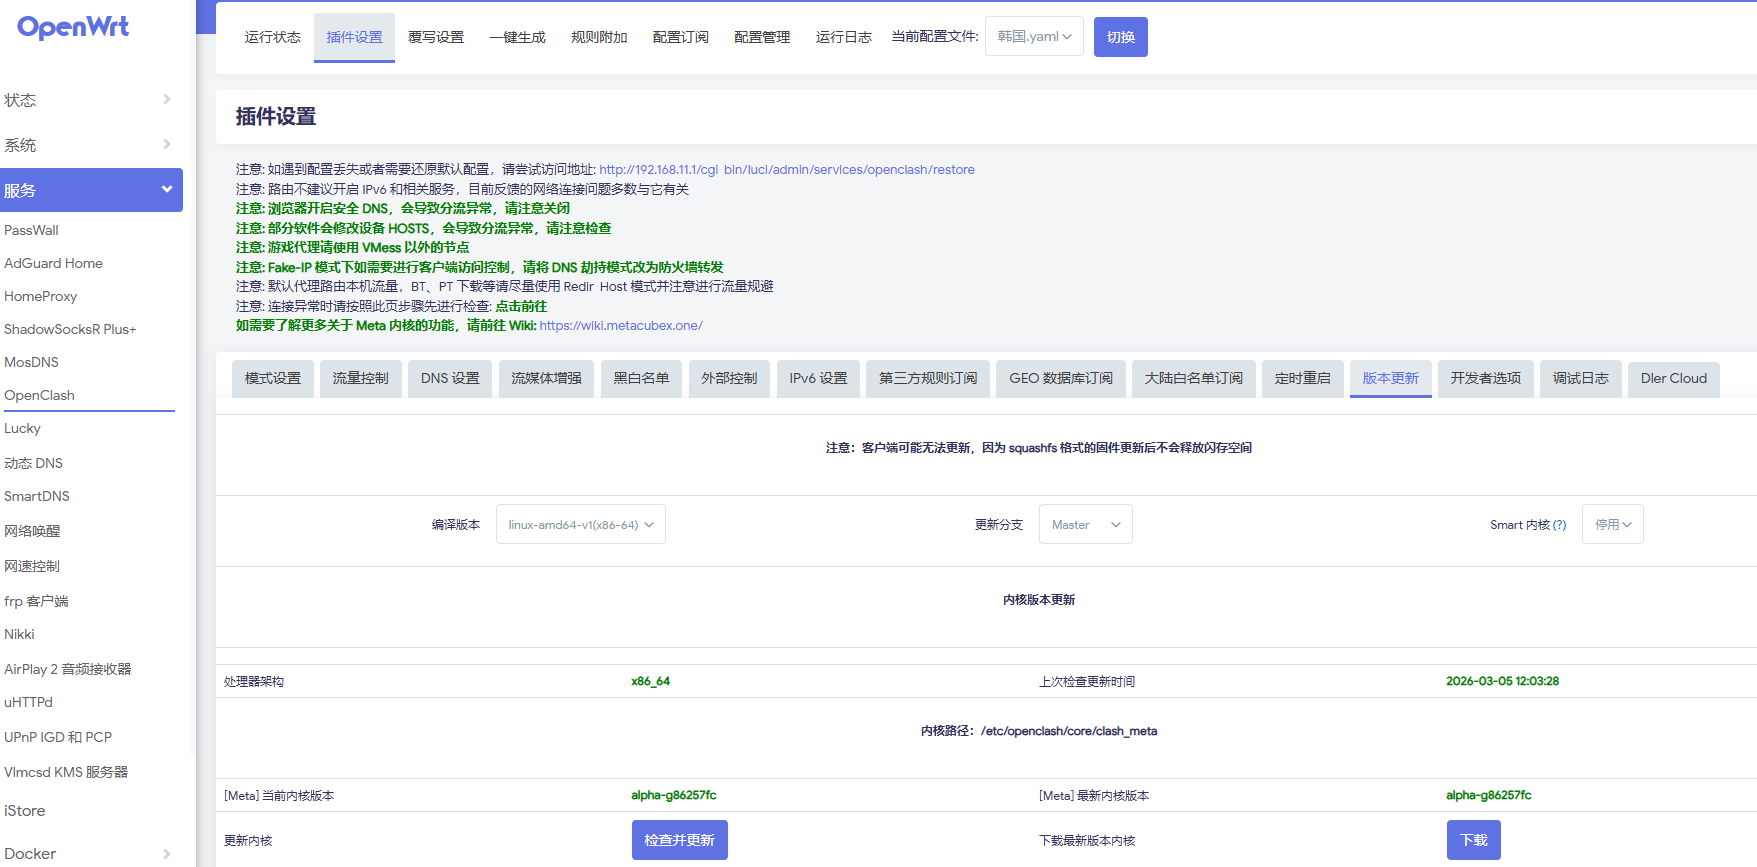The width and height of the screenshot is (1757, 867).
Task: Click the 检查并更新 kernel button
Action: 680,840
